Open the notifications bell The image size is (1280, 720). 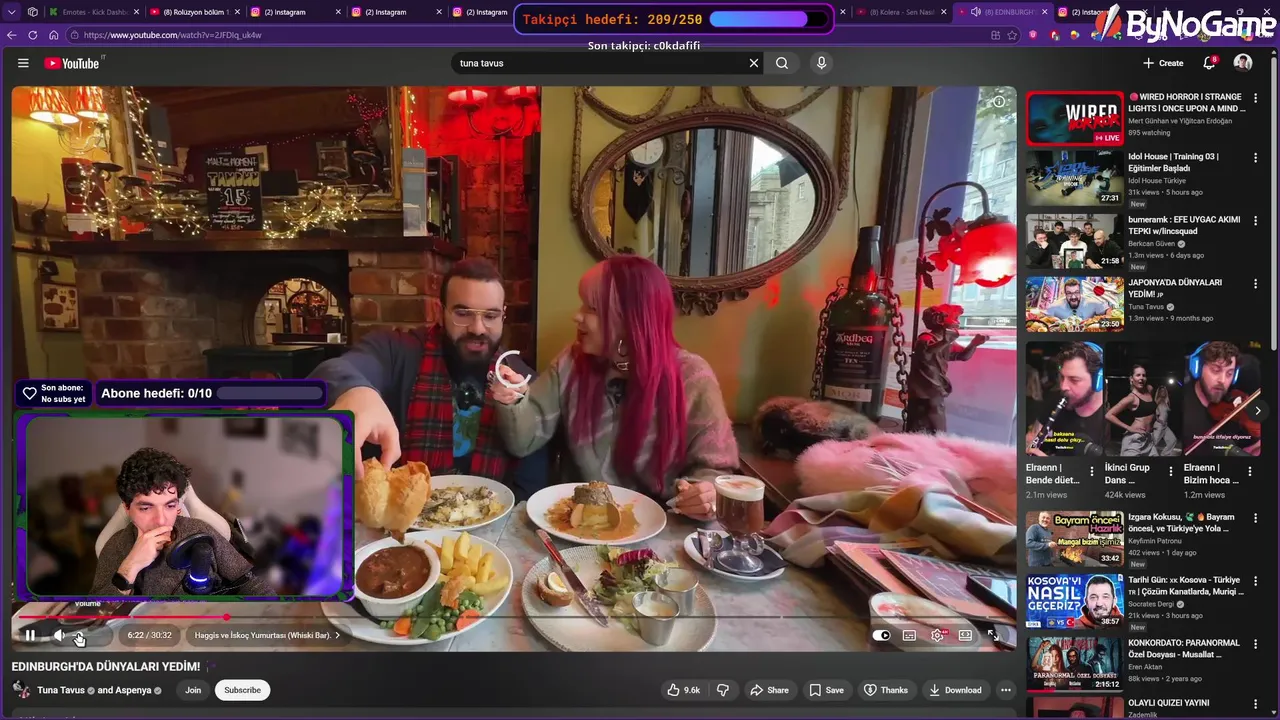pos(1209,63)
